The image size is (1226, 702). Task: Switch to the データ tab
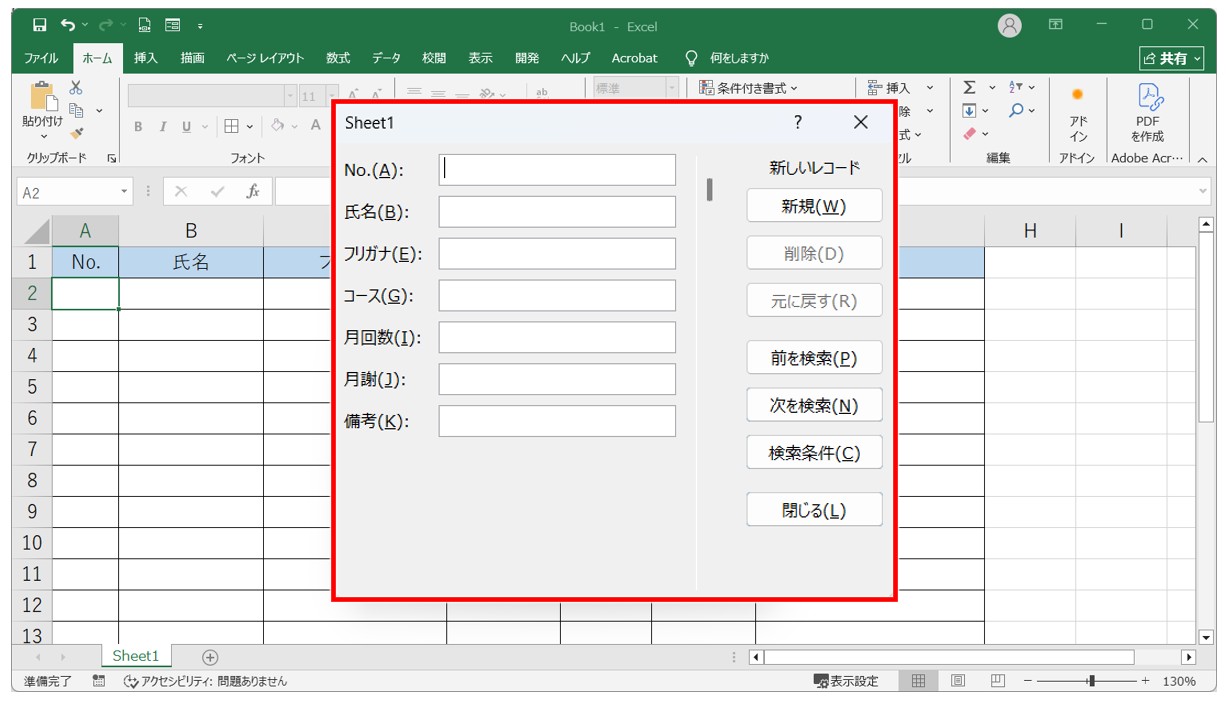coord(386,58)
